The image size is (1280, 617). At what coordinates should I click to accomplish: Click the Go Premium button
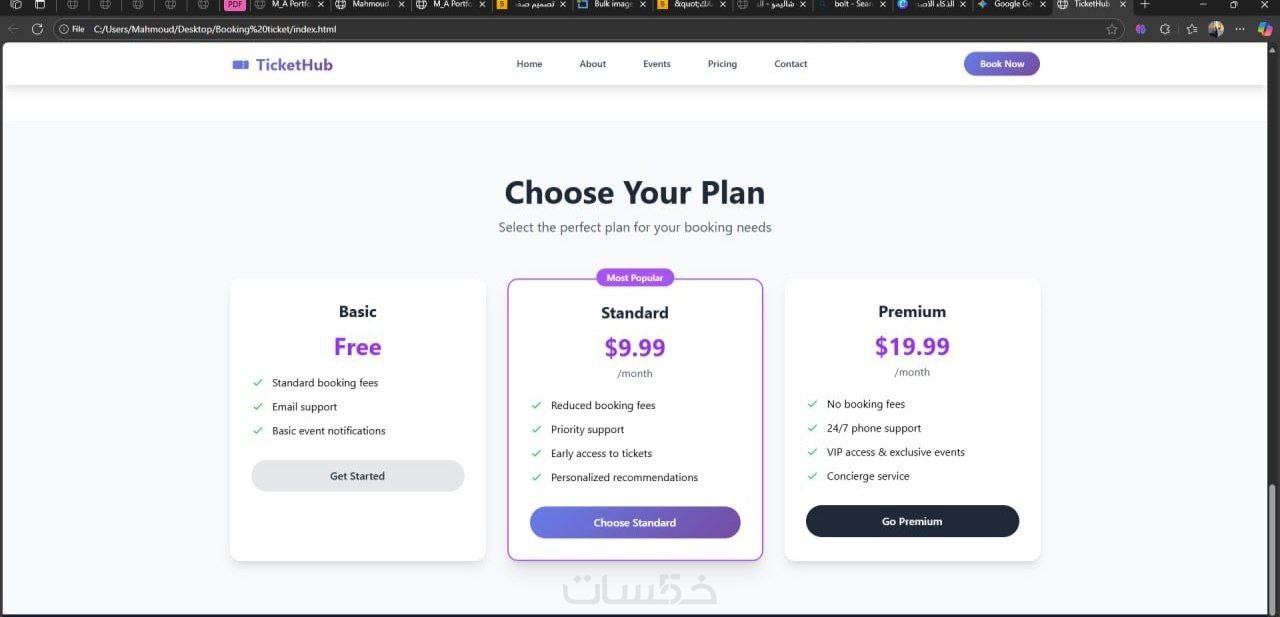pyautogui.click(x=912, y=521)
